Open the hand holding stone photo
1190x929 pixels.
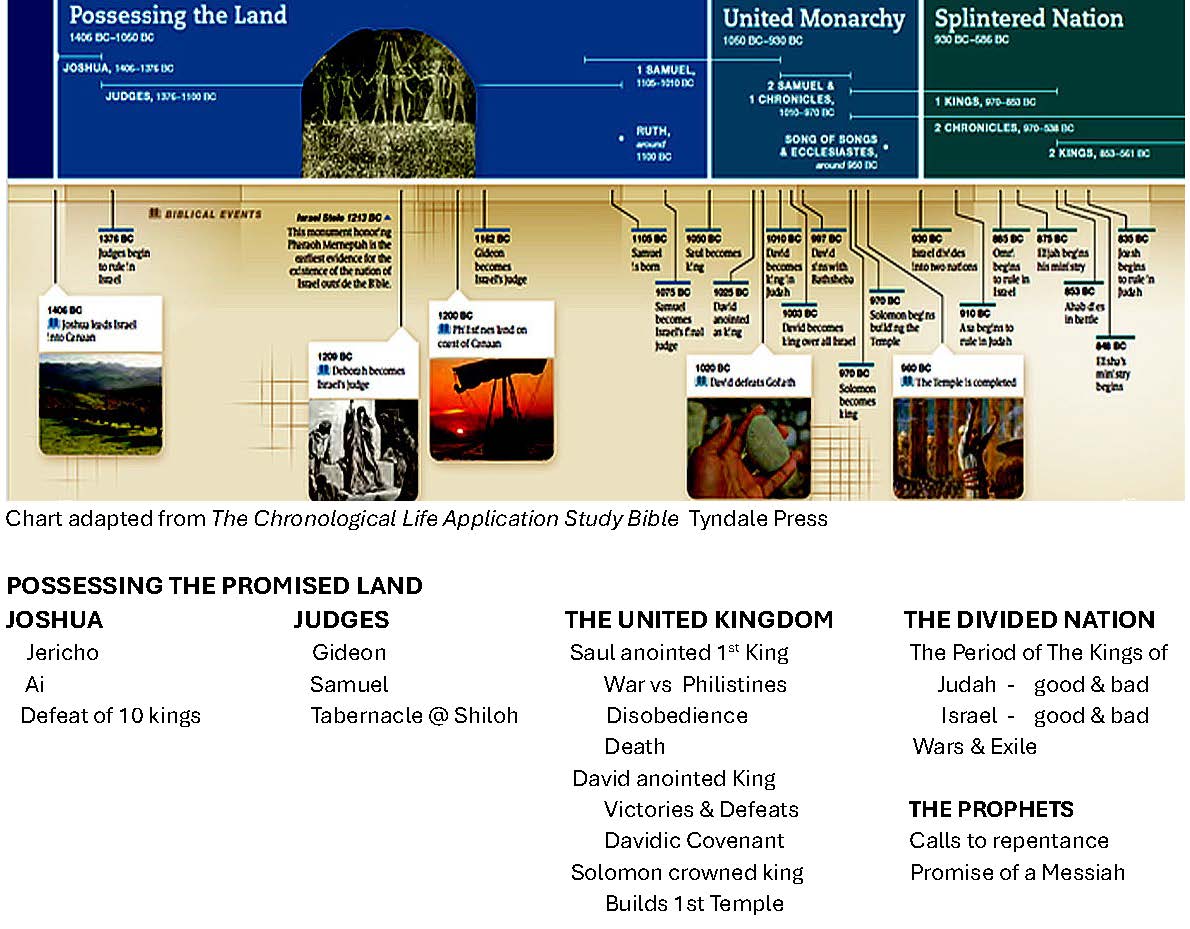(748, 446)
